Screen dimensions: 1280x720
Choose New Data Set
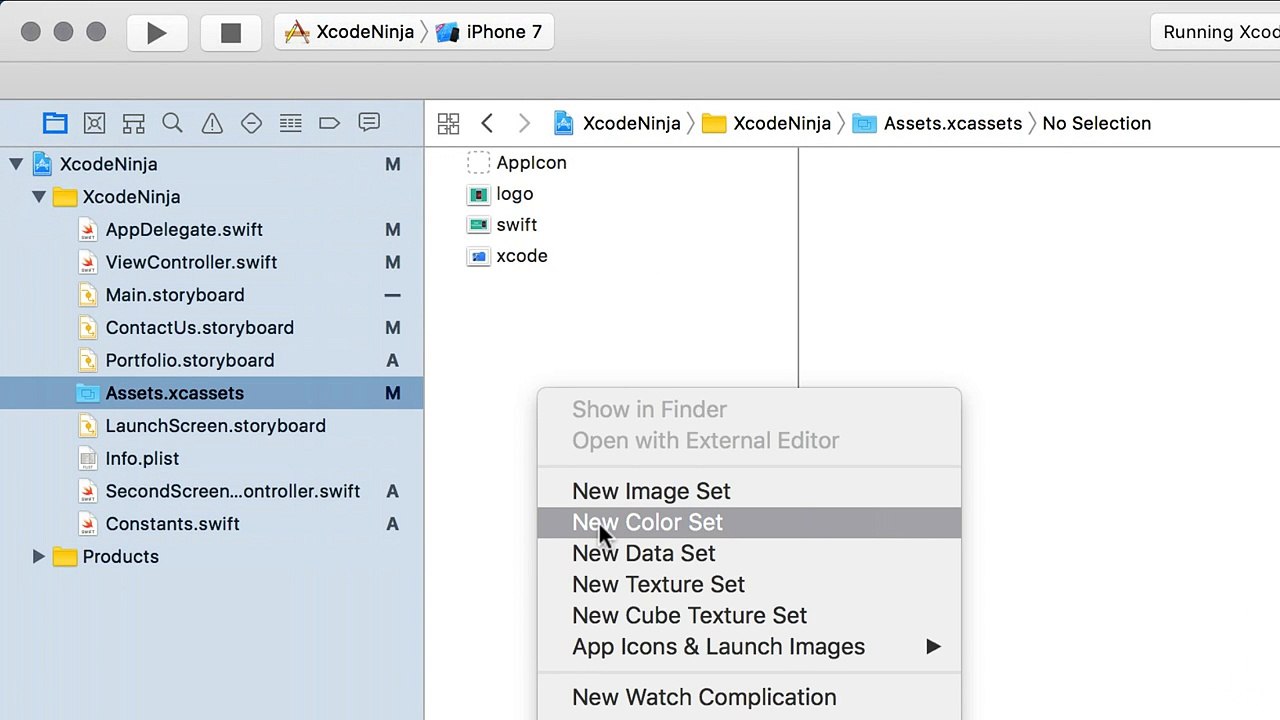(x=749, y=553)
